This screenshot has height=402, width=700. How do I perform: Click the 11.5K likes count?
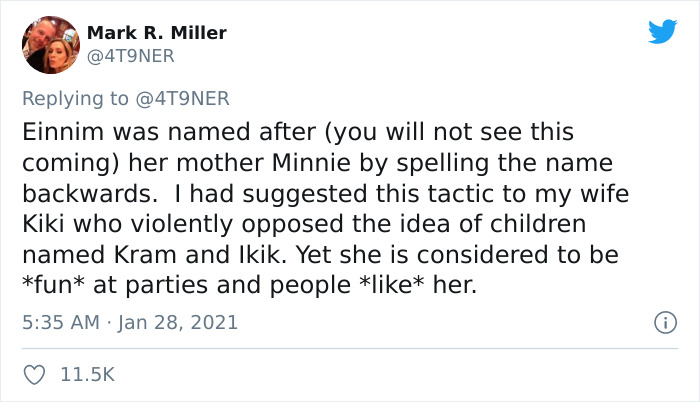pyautogui.click(x=88, y=375)
